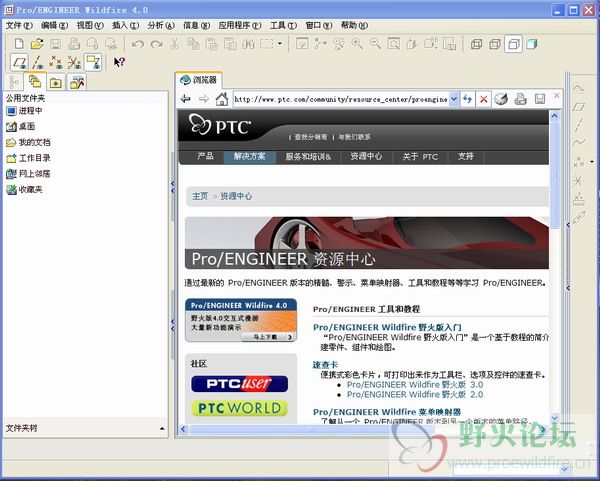Click the red X Stop loading icon

click(484, 99)
